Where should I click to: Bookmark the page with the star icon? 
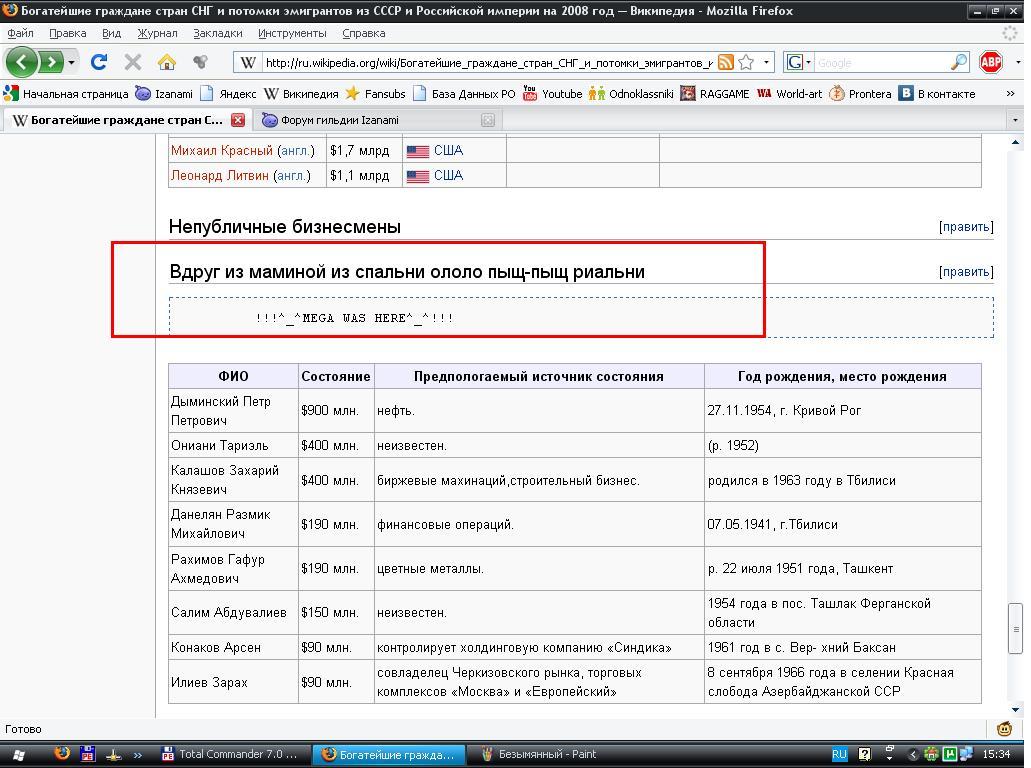[x=746, y=62]
